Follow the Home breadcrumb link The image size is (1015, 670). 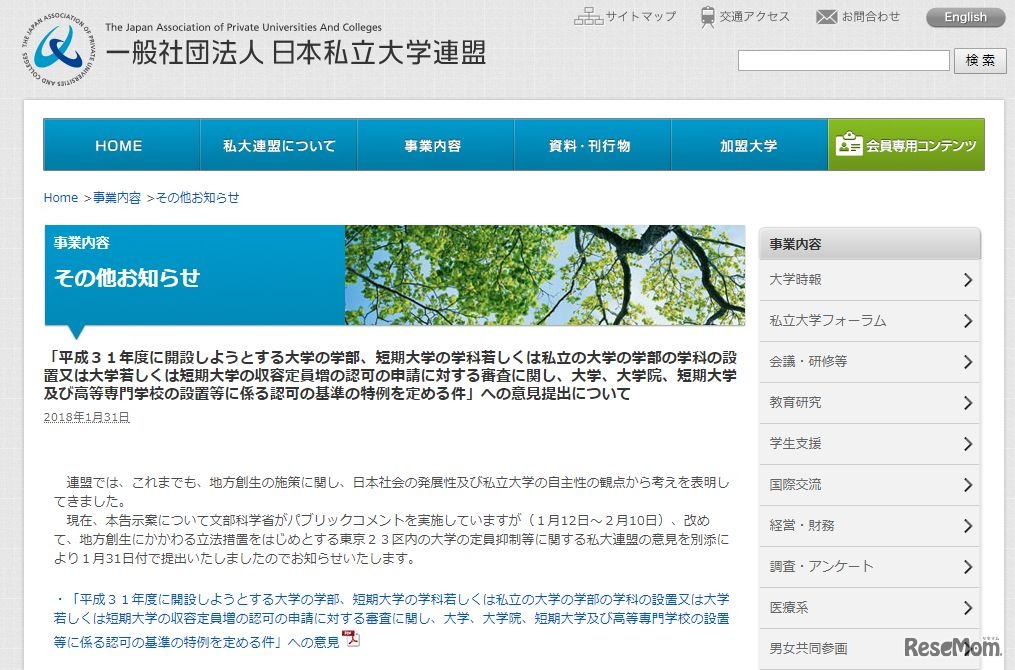pyautogui.click(x=61, y=198)
